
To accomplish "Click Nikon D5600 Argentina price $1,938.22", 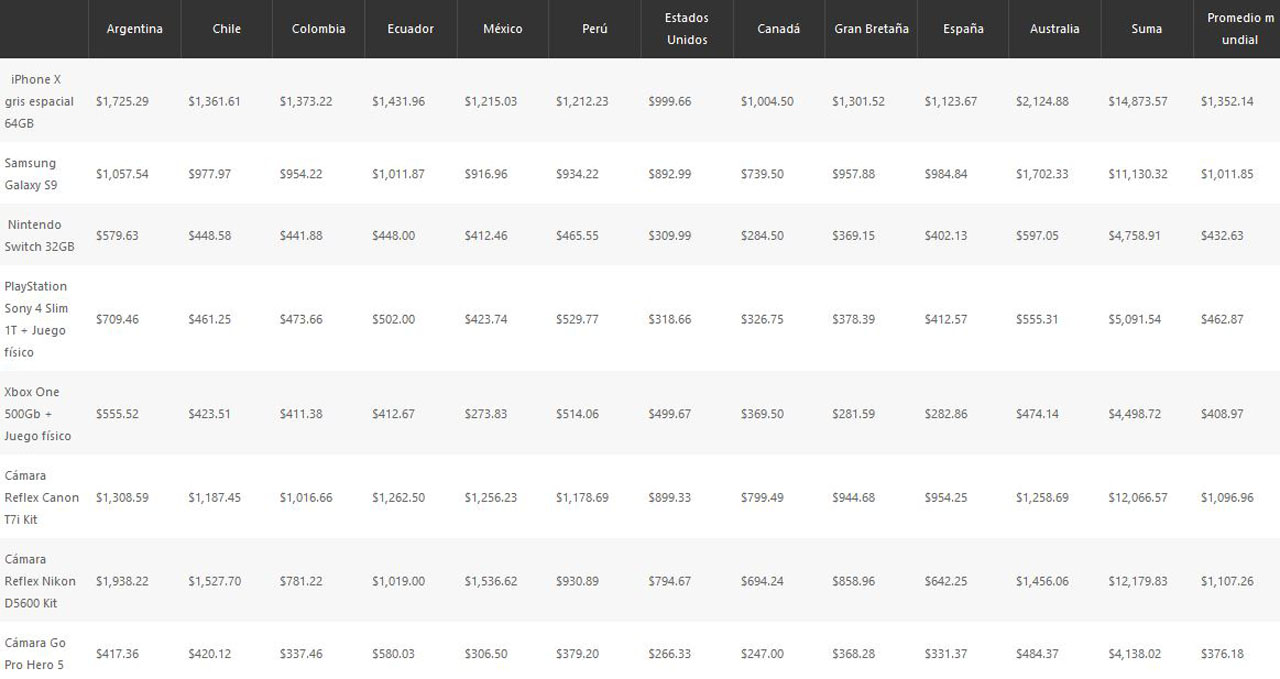I will pyautogui.click(x=122, y=582).
